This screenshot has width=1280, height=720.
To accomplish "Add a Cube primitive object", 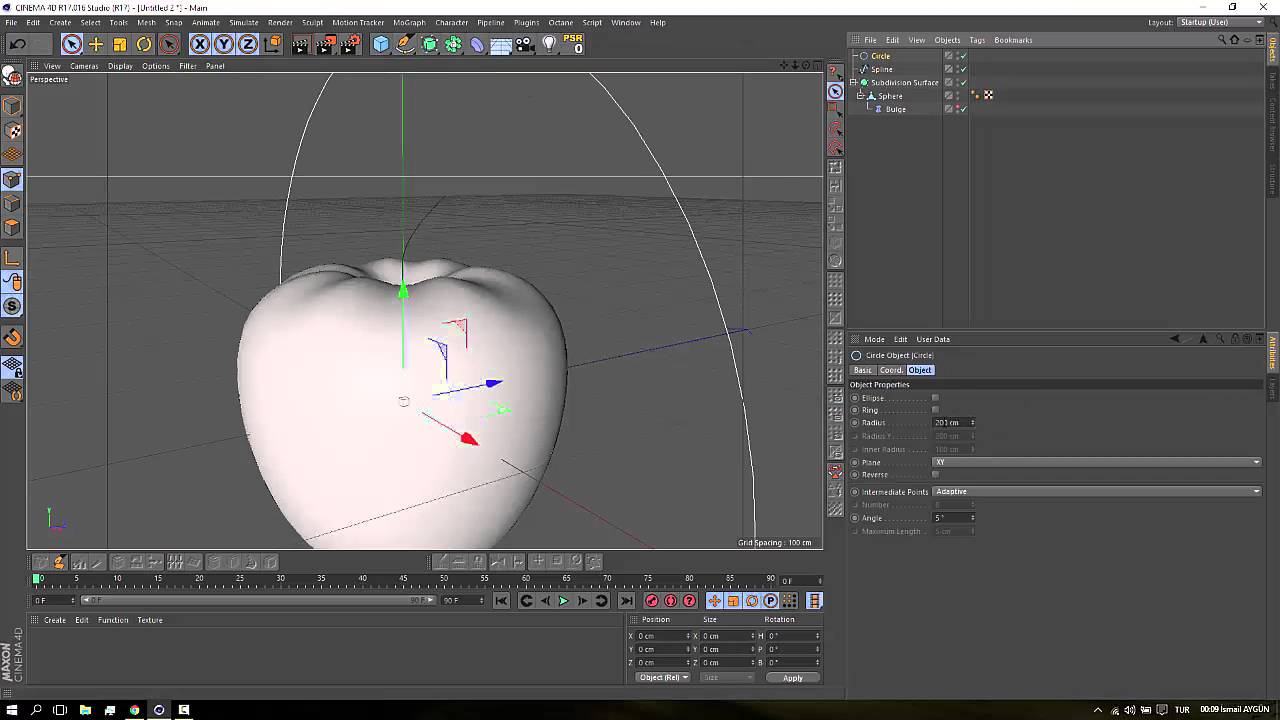I will coord(381,44).
